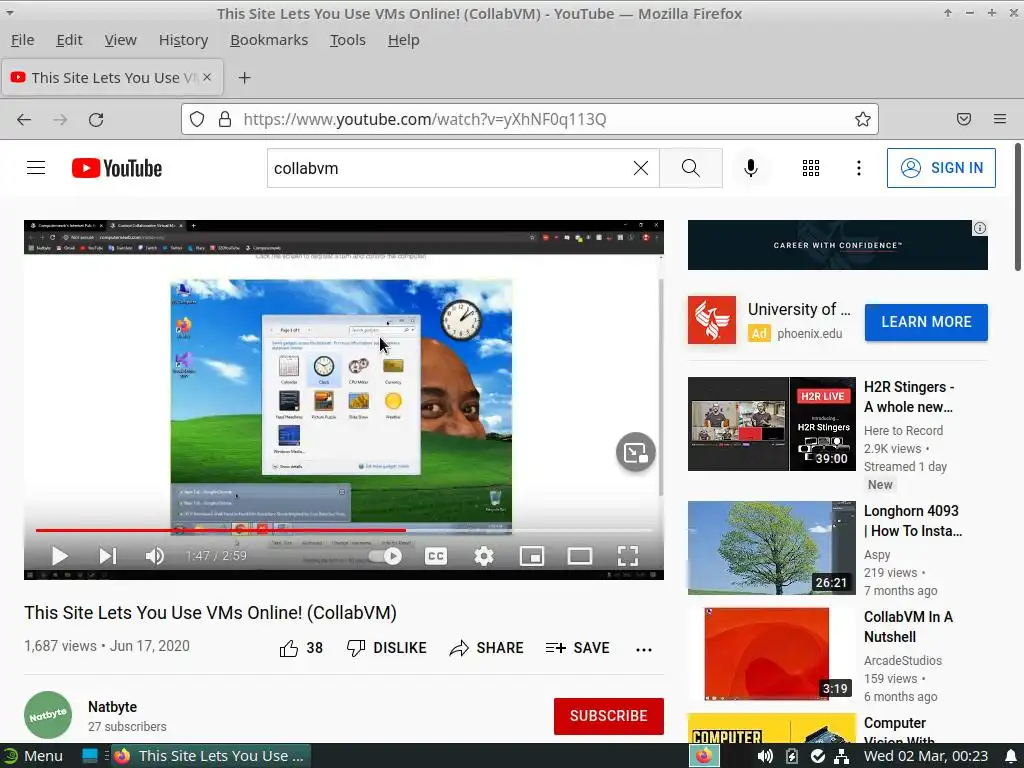Screen dimensions: 1024x768
Task: Click the URL address bar
Action: pyautogui.click(x=530, y=119)
